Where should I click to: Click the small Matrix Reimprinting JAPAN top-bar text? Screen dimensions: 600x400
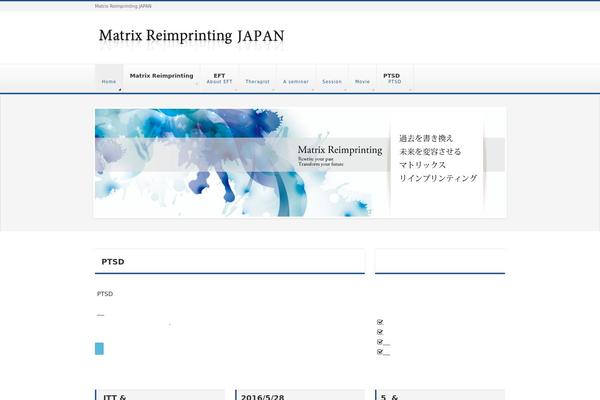[123, 6]
